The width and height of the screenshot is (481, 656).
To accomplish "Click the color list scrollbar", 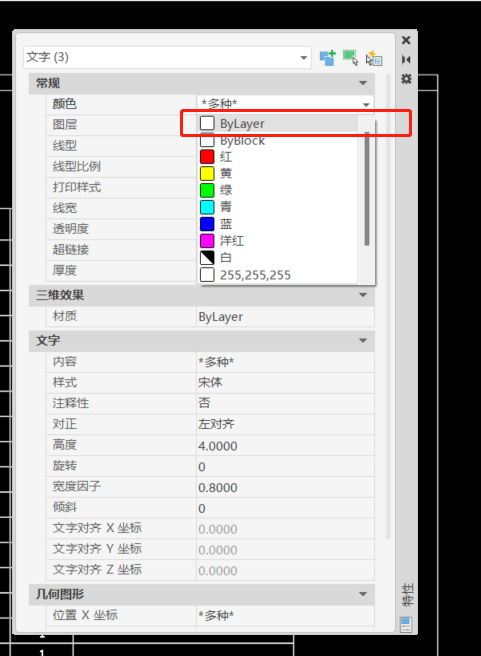I will 367,189.
